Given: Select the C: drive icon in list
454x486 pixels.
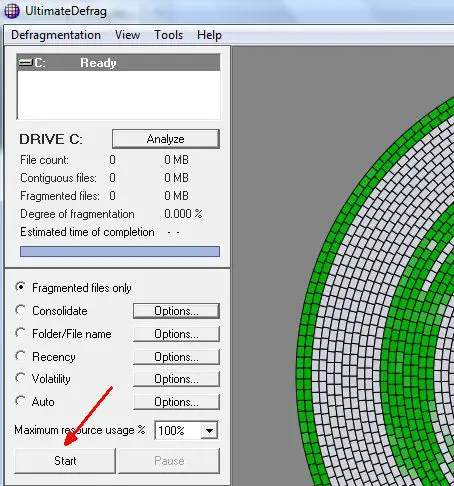Looking at the screenshot, I should tap(25, 62).
